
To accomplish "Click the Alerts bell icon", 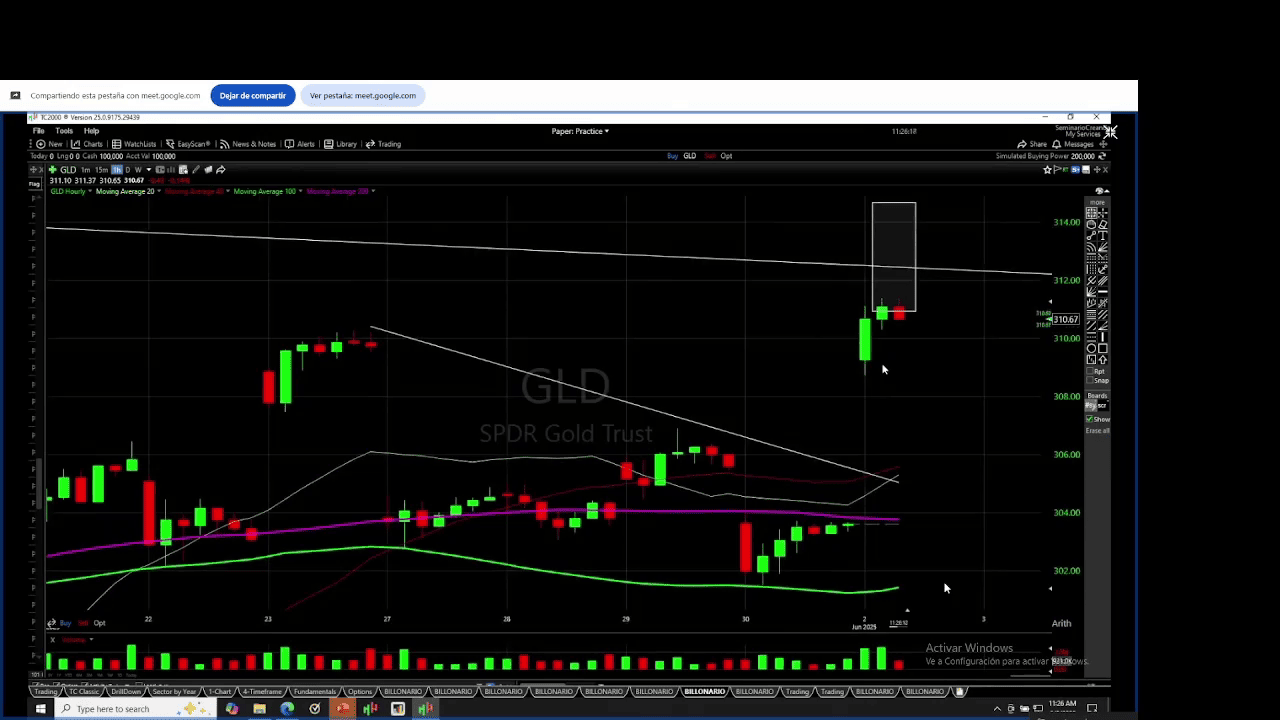I will pyautogui.click(x=299, y=144).
